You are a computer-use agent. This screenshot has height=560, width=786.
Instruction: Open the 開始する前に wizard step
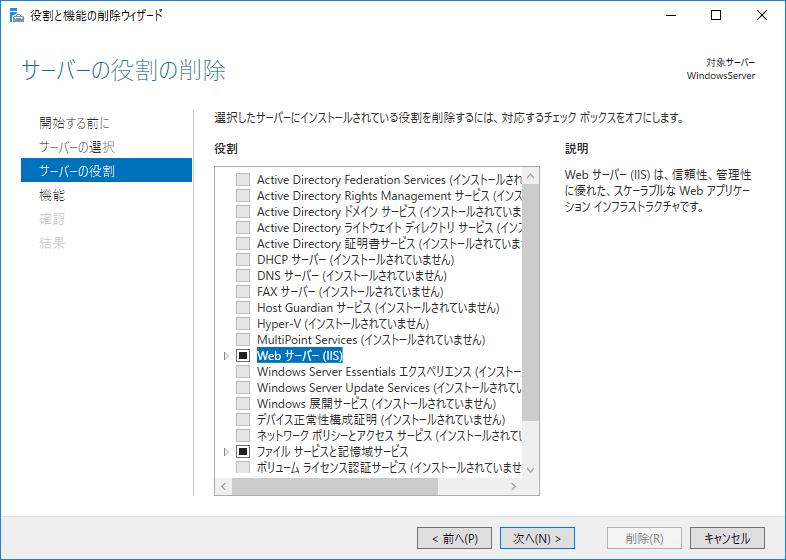click(x=74, y=123)
